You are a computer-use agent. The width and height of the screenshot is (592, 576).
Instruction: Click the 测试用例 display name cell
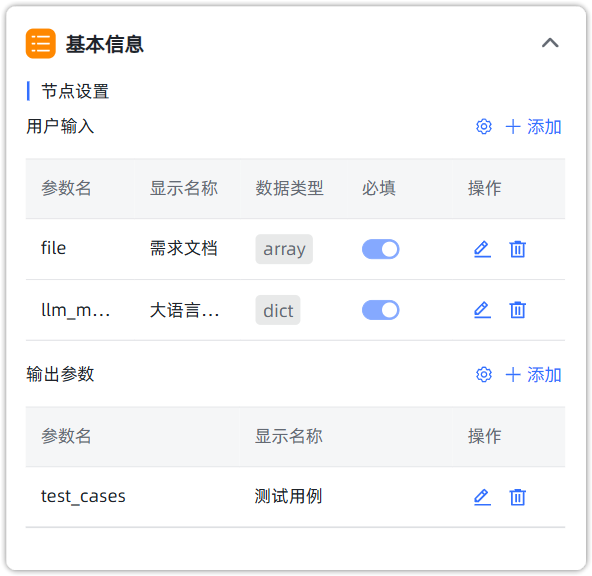click(288, 496)
